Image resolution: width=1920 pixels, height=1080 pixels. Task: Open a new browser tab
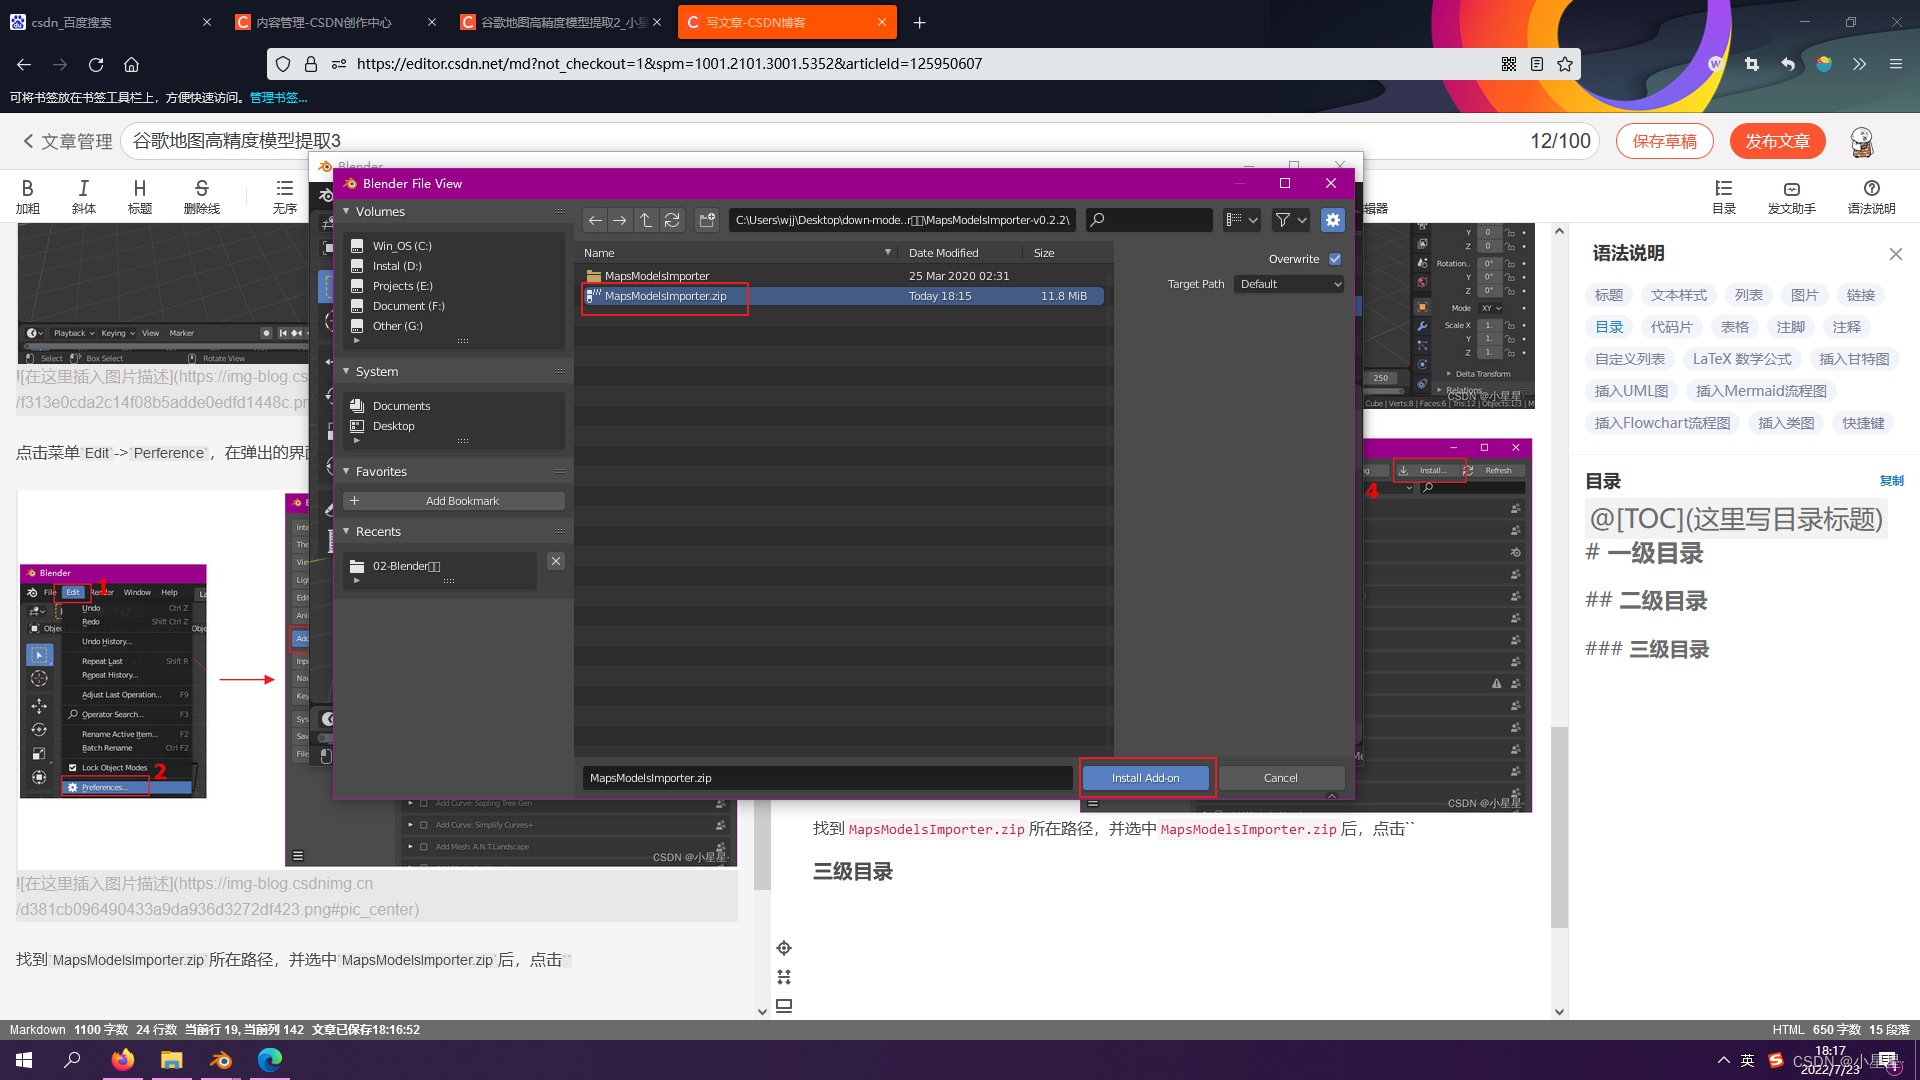(x=919, y=22)
